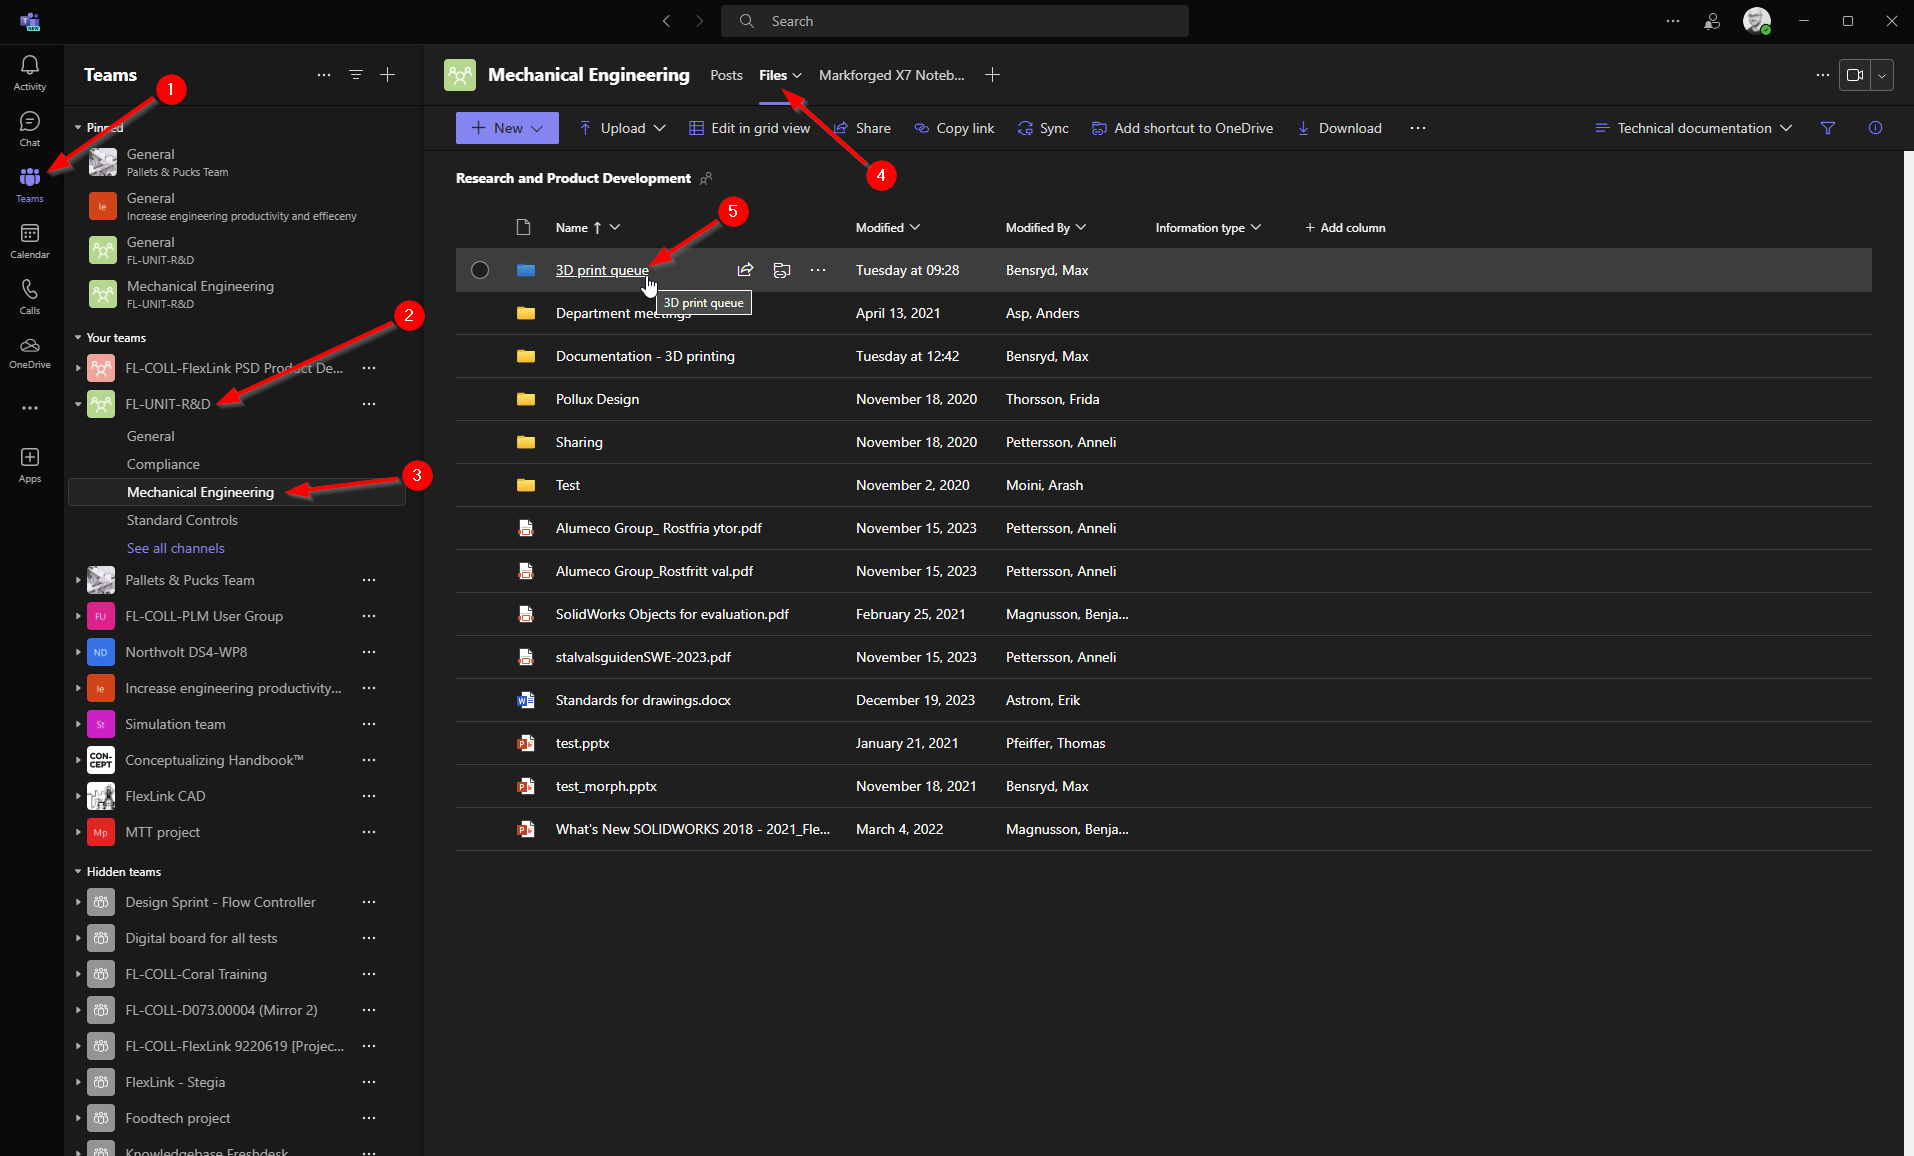Screen dimensions: 1914x1156
Task: Open Documentation - 3D printing folder
Action: (x=645, y=356)
